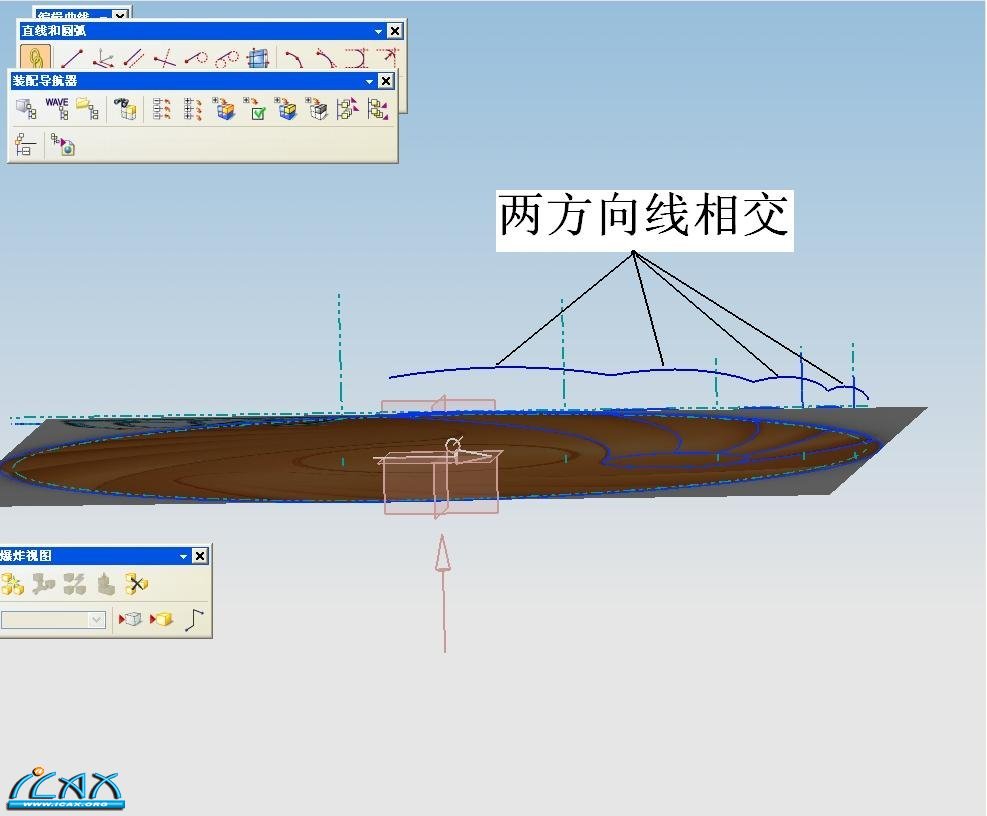Select the Line Point-Tangent tool

(196, 59)
